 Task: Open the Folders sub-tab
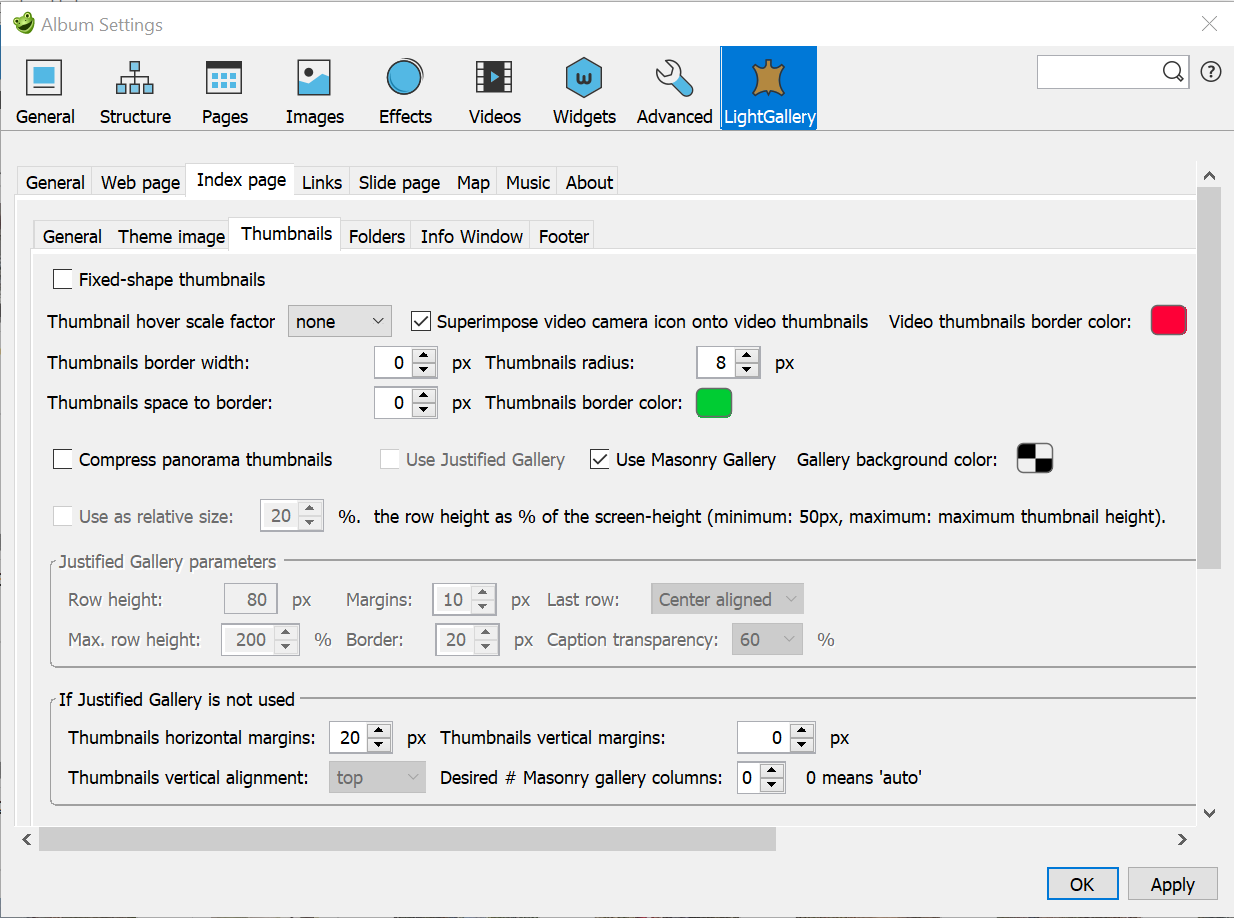click(x=376, y=237)
